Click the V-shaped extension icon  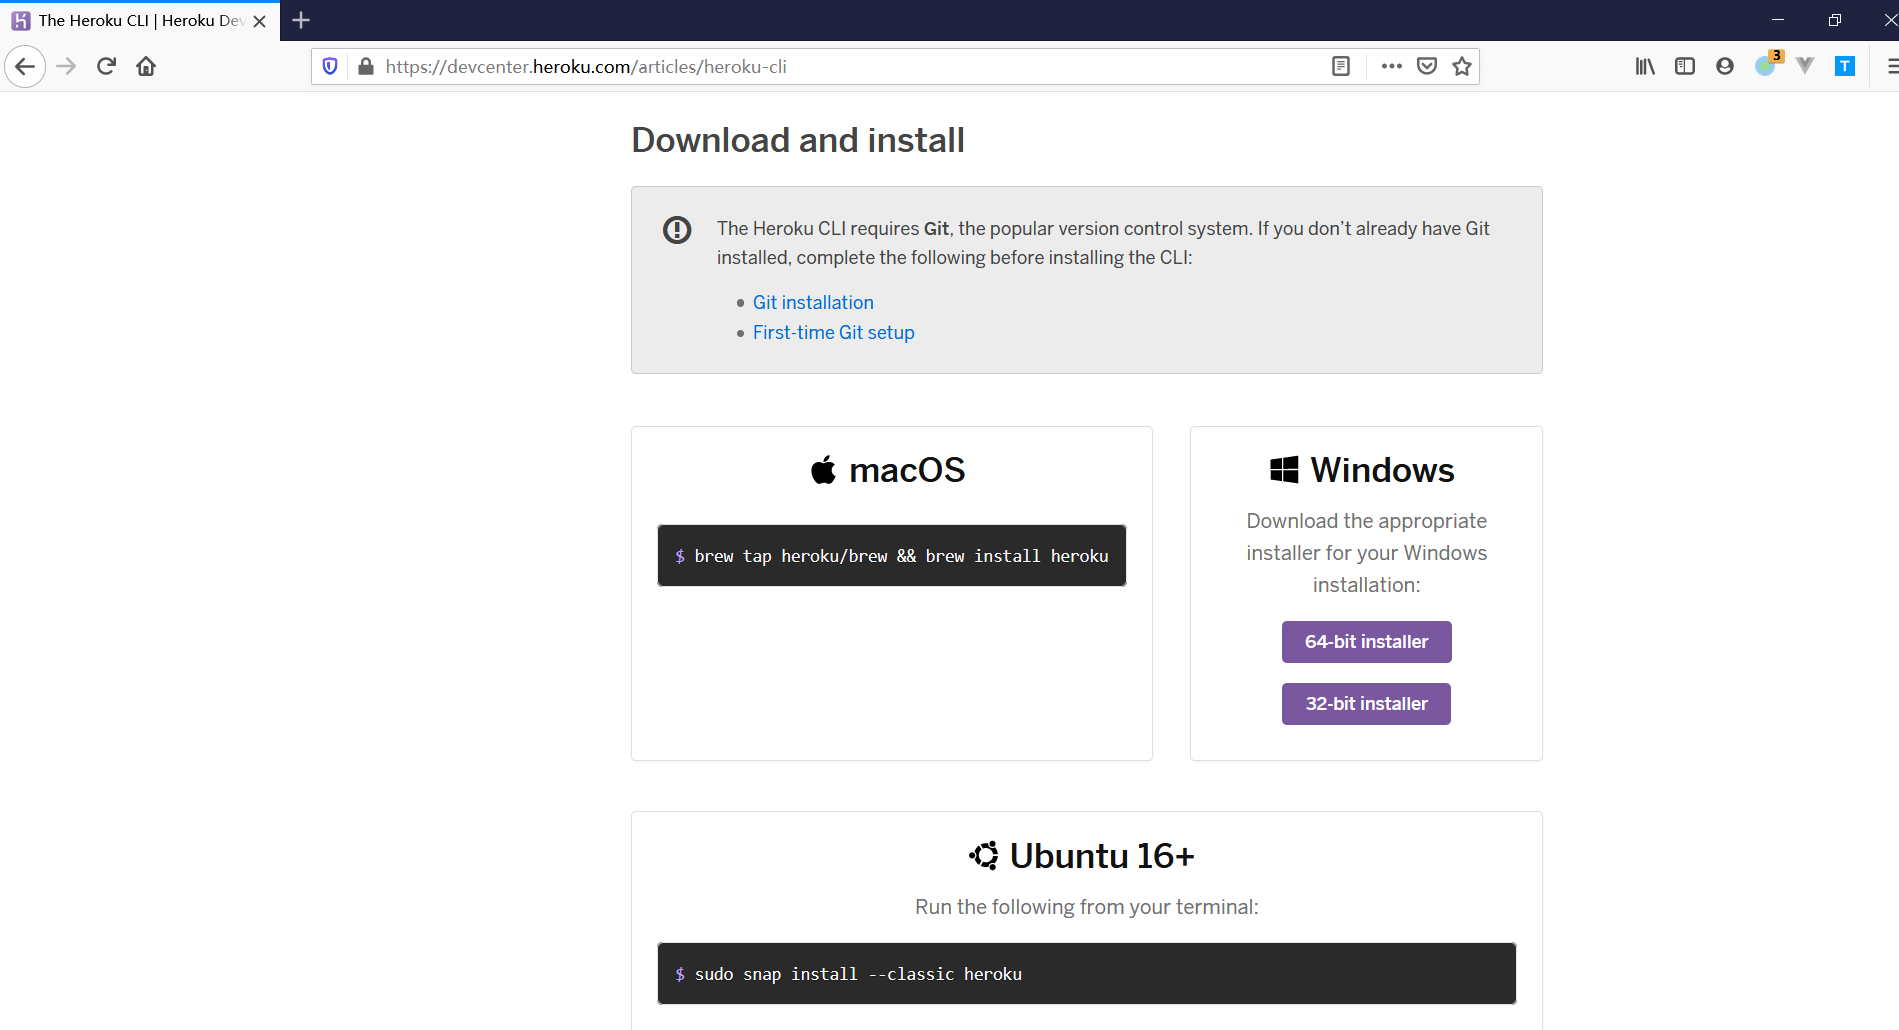pos(1805,67)
